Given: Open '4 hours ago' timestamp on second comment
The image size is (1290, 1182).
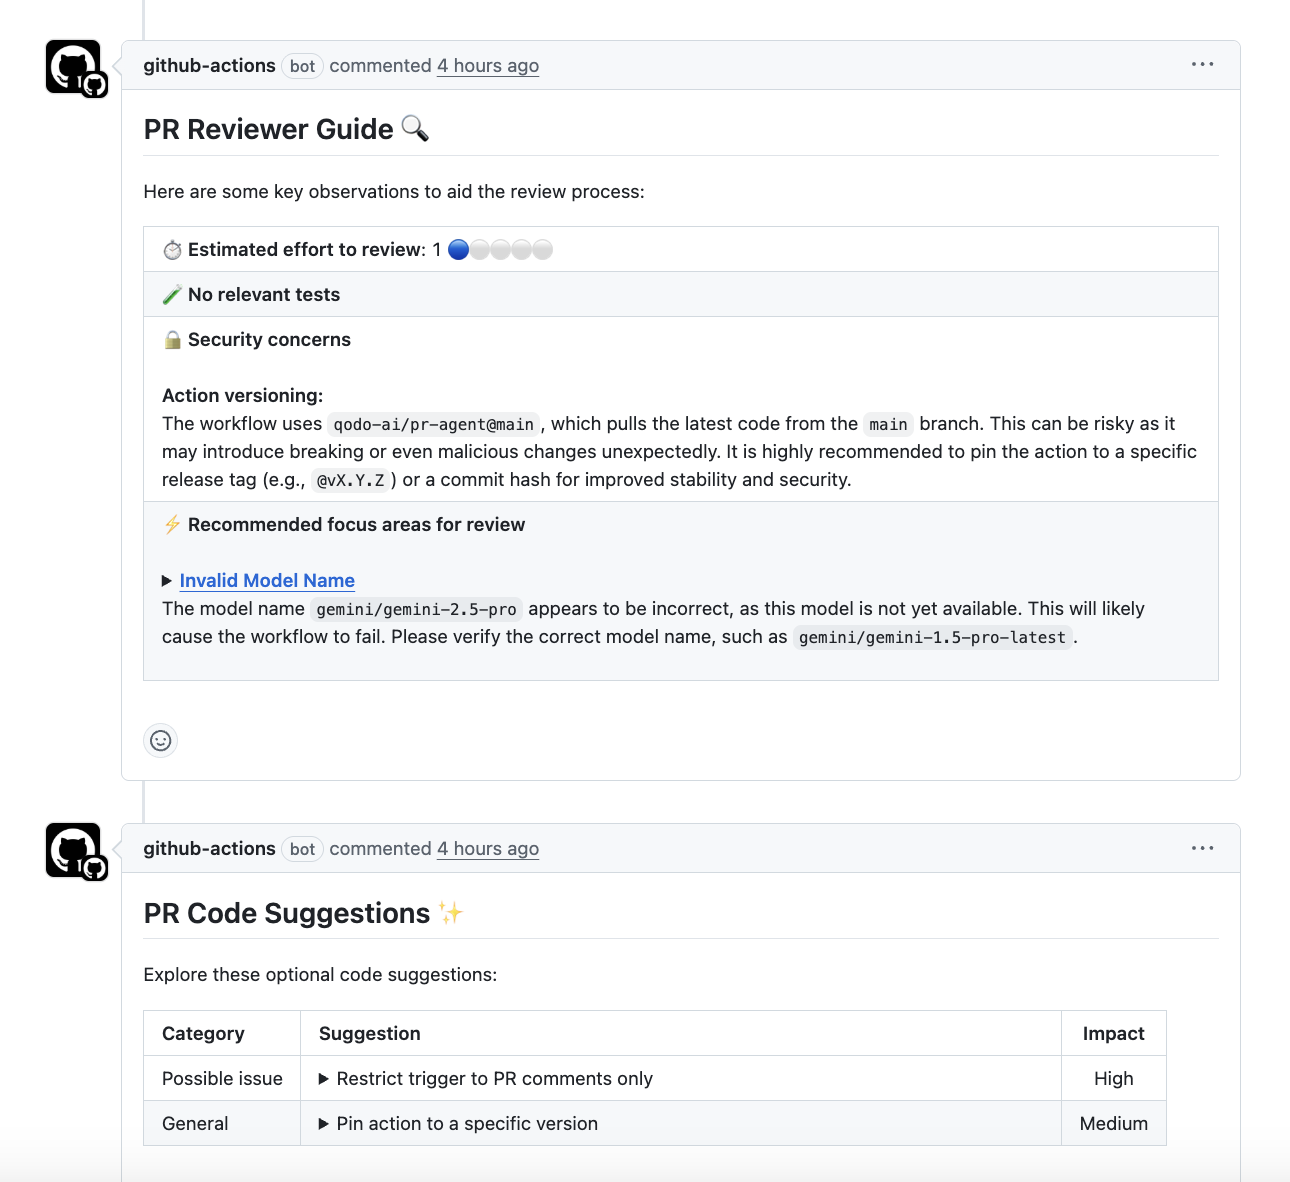Looking at the screenshot, I should [488, 849].
